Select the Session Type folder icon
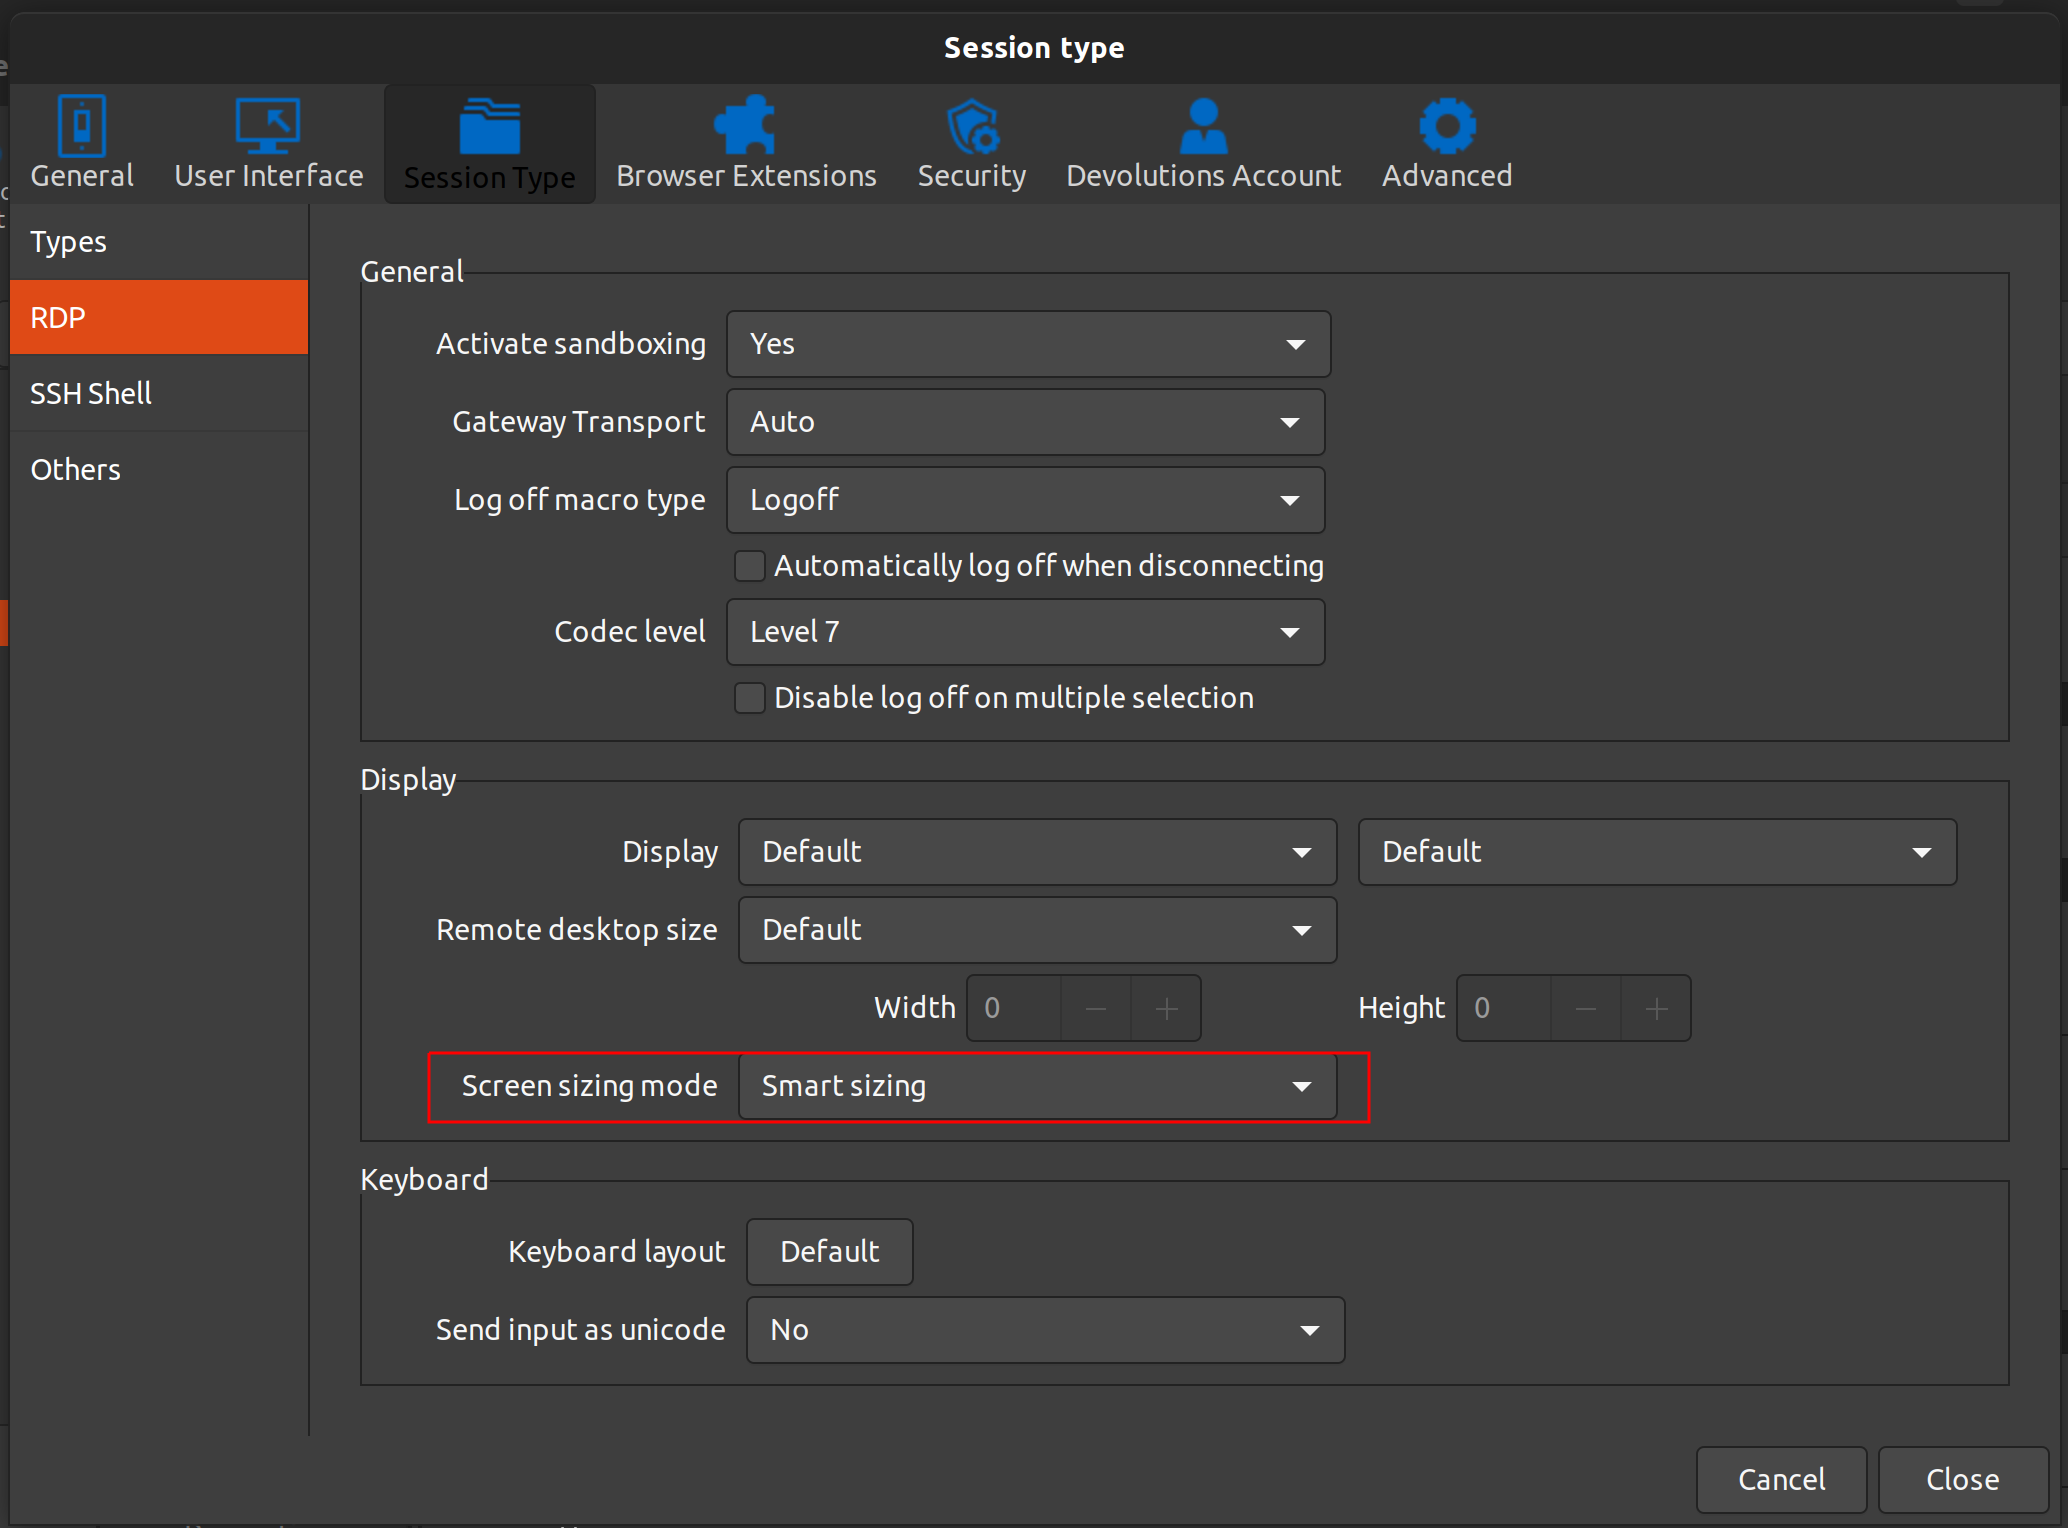 coord(490,126)
